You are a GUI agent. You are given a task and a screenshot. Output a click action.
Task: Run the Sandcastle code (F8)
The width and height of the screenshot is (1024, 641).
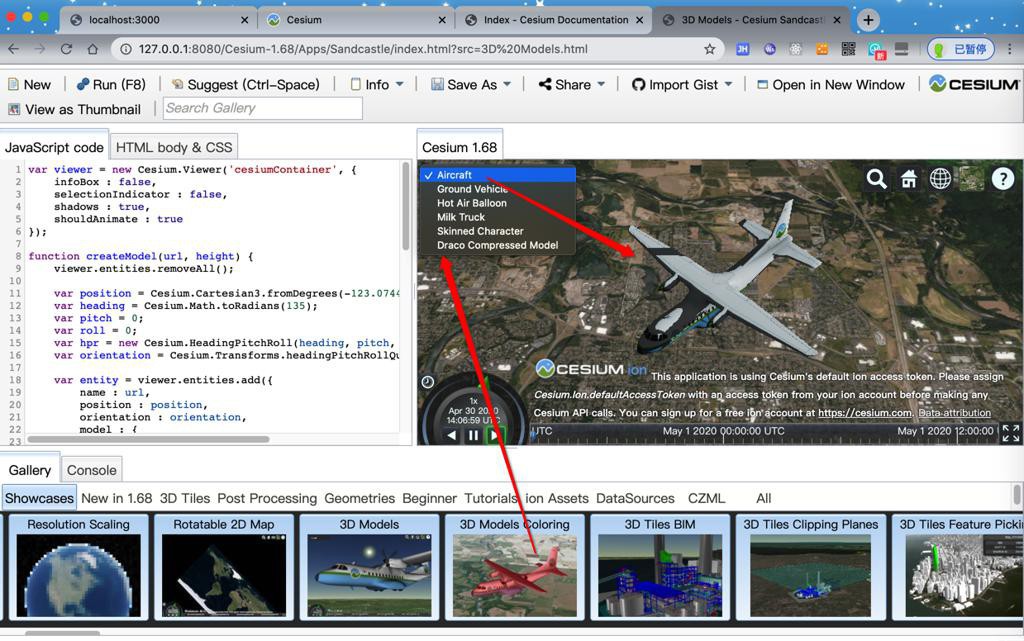(x=111, y=84)
